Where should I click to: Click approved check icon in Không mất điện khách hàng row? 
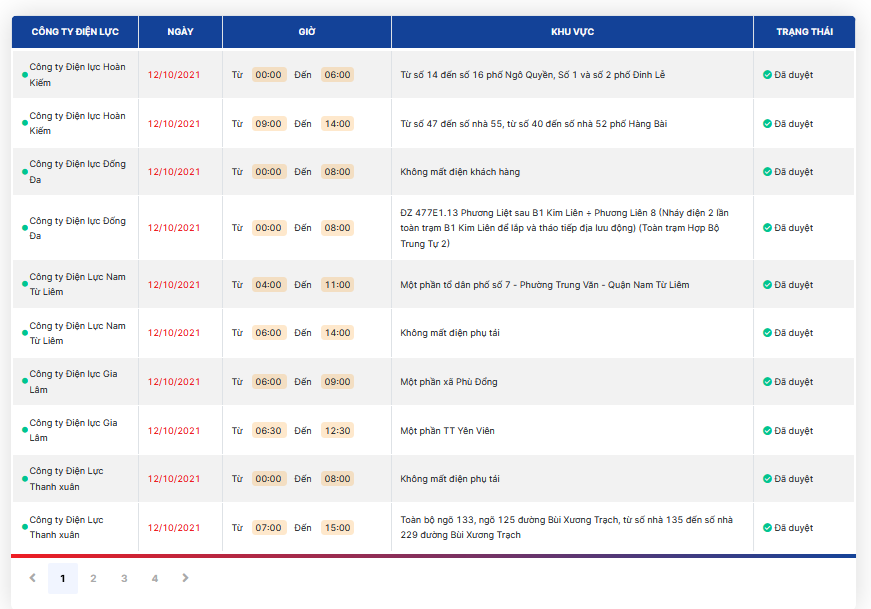(x=767, y=172)
